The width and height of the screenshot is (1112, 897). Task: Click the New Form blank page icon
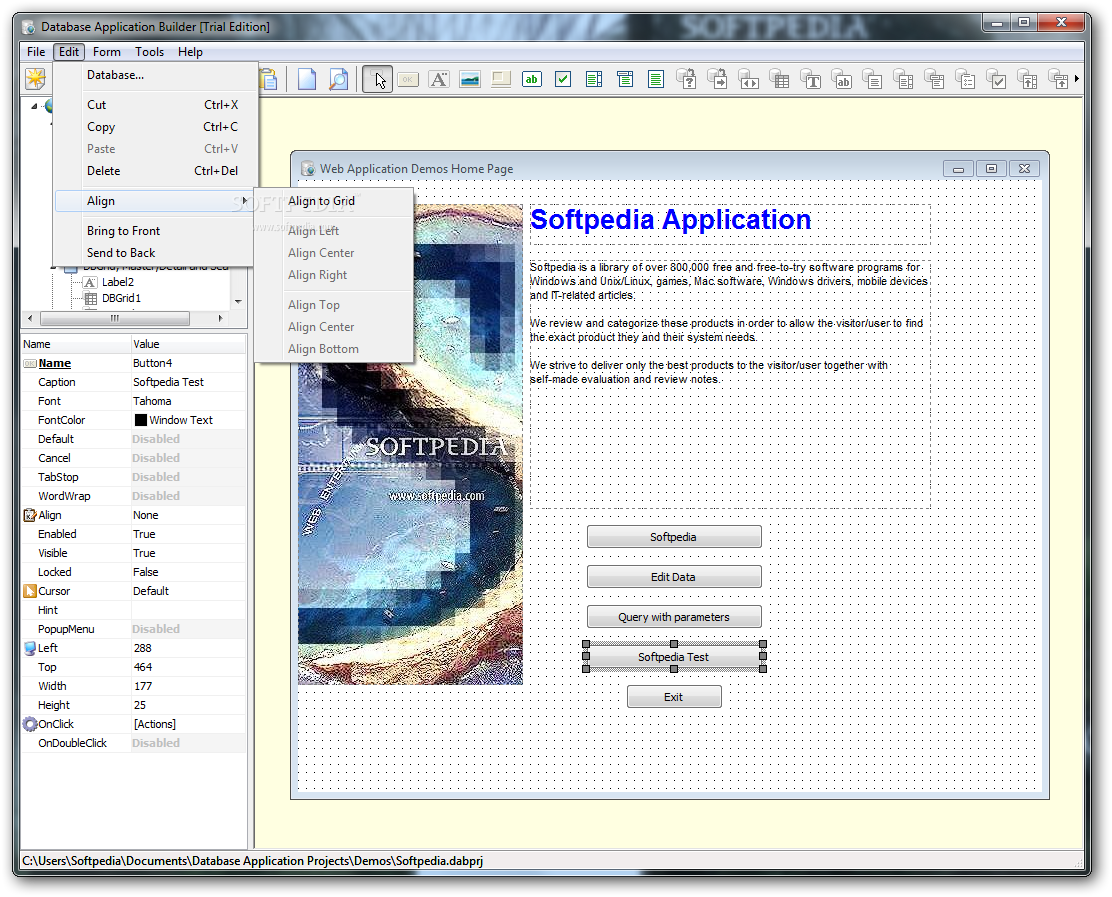[x=306, y=79]
